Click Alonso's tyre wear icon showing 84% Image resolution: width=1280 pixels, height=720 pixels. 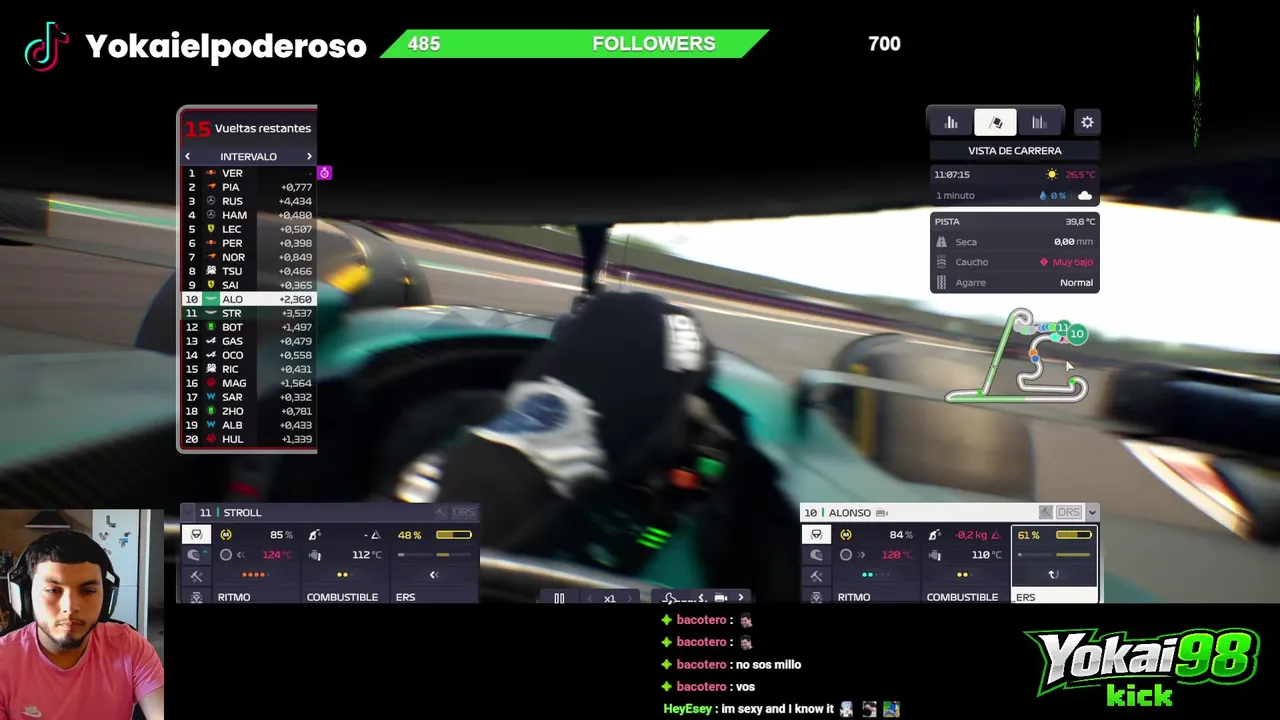(846, 535)
